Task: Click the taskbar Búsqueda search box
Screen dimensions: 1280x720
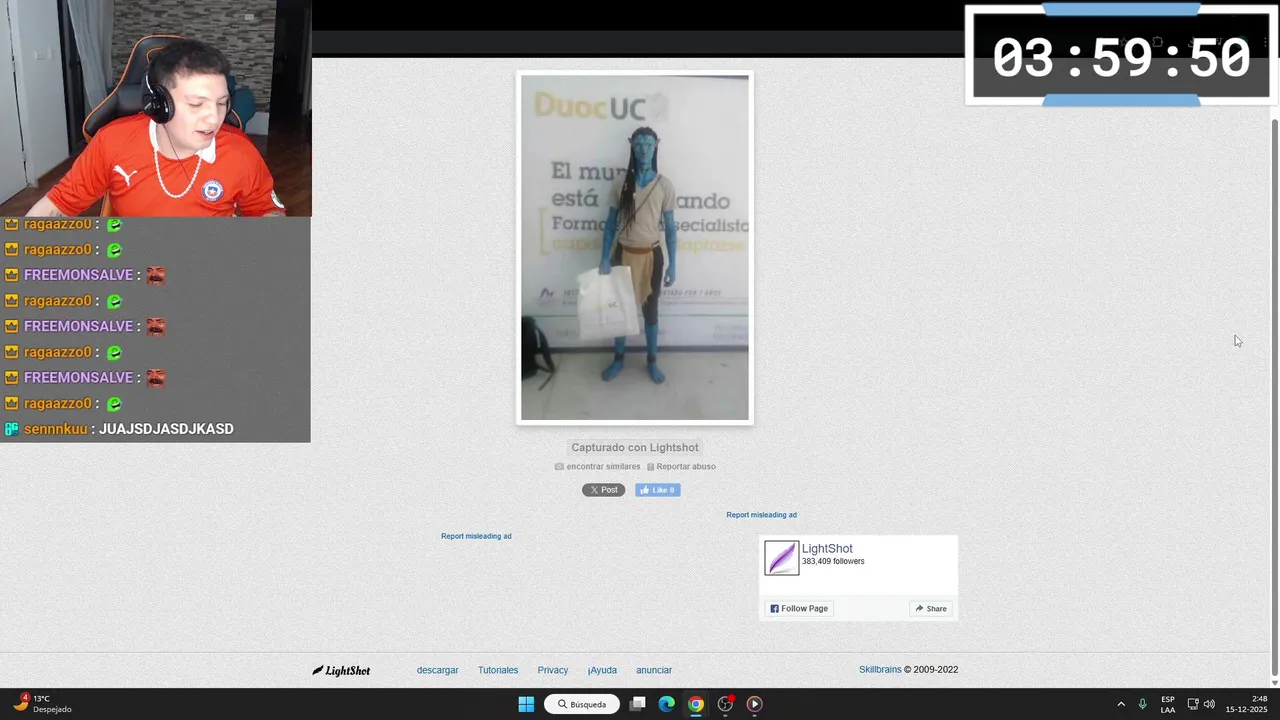Action: point(582,704)
